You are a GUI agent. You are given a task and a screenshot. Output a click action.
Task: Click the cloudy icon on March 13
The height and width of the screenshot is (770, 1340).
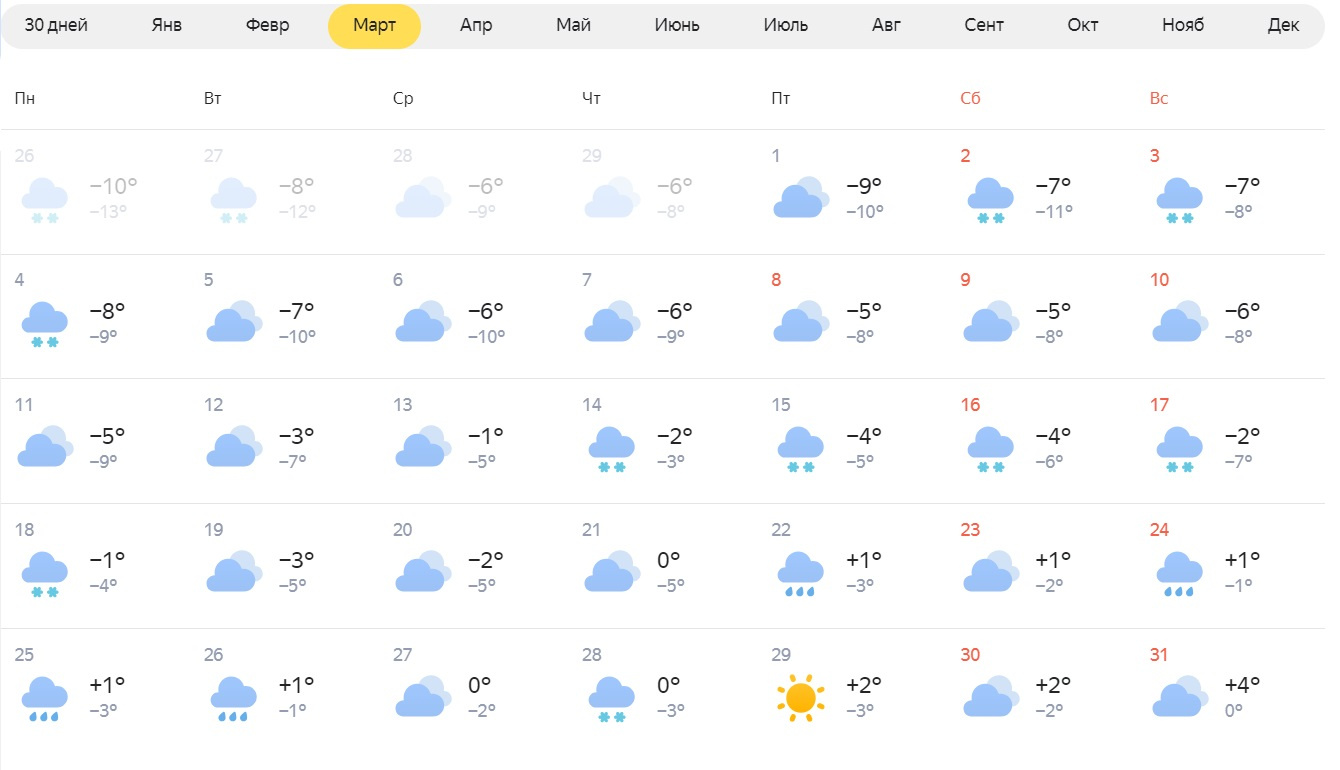pos(421,447)
